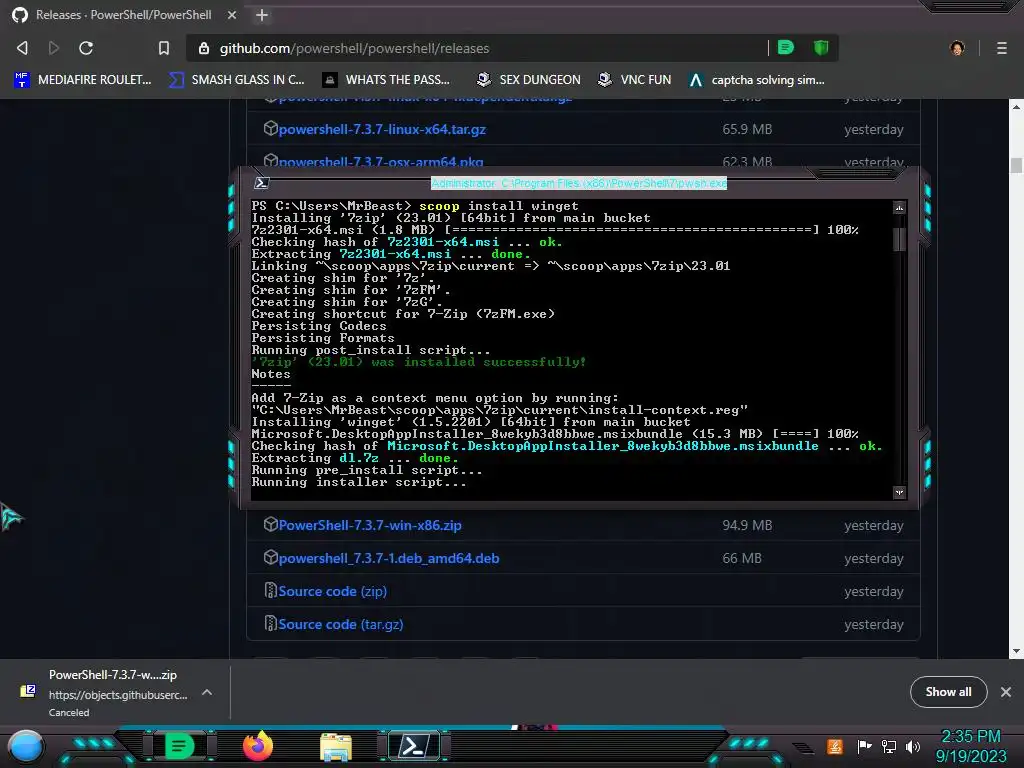Open the volume speaker tray icon

pyautogui.click(x=913, y=746)
